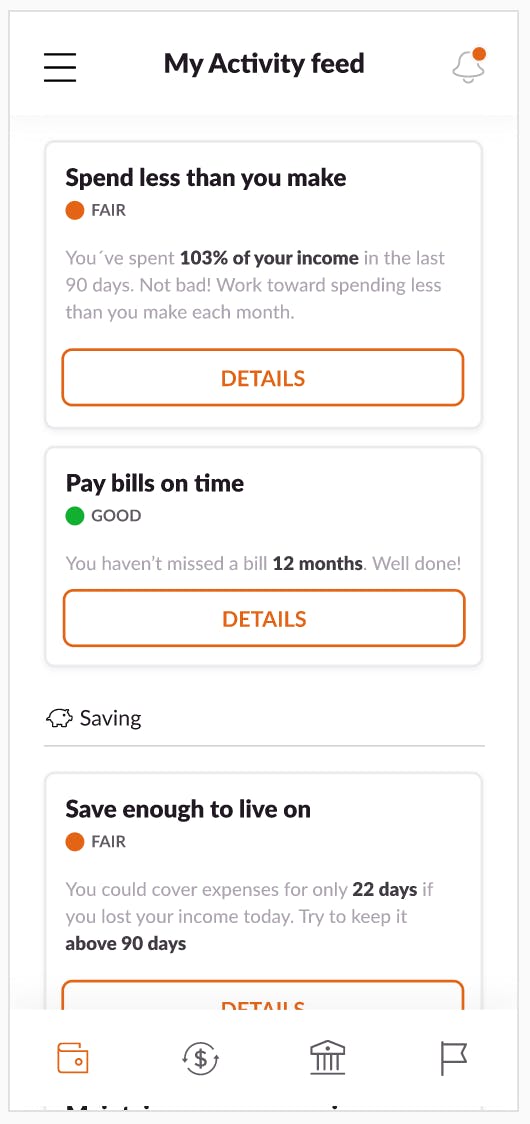Tap the Saving section label
This screenshot has width=530, height=1124.
click(x=110, y=718)
